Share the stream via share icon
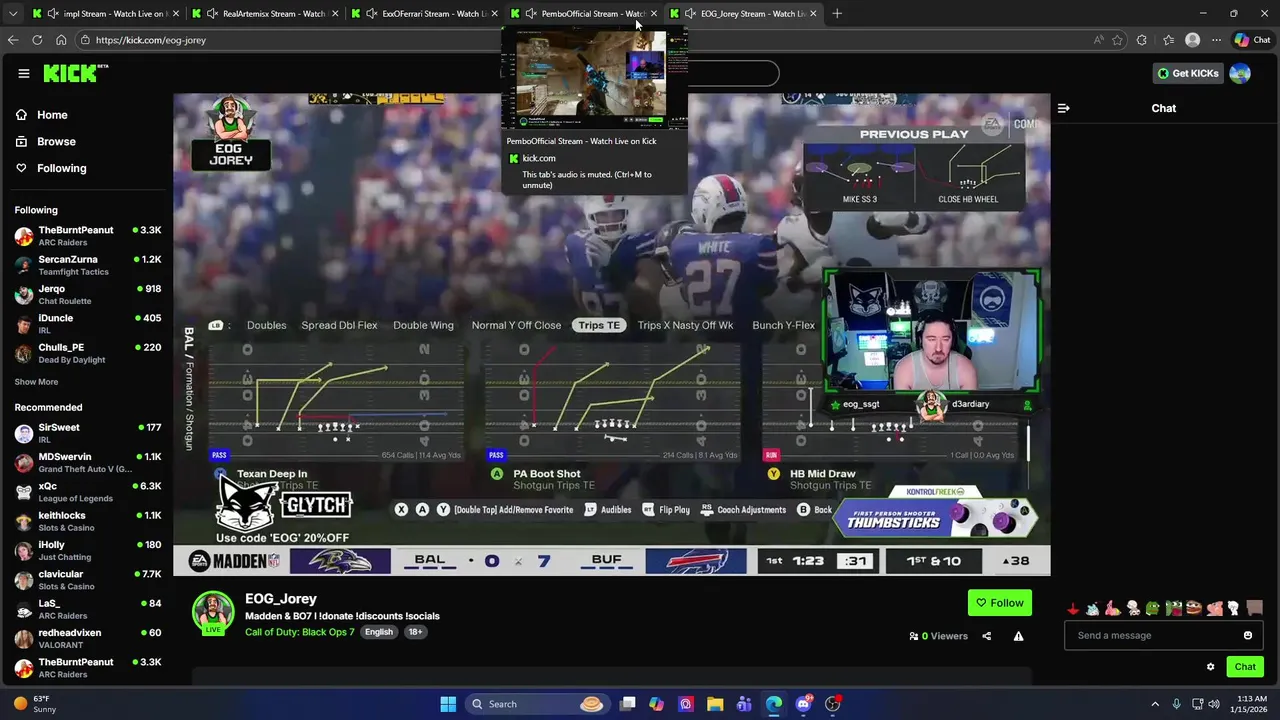 (986, 636)
